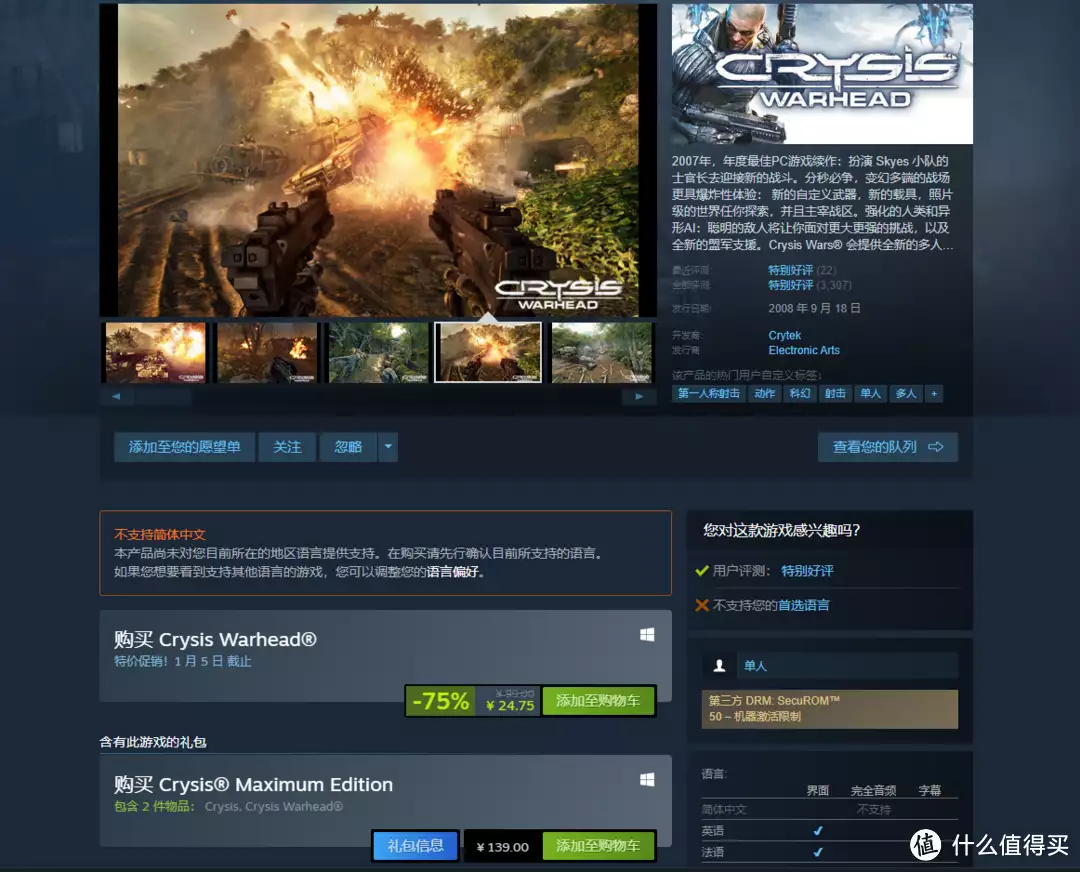The width and height of the screenshot is (1080, 872).
Task: Add Crysis Warhead to your wishlist
Action: [185, 447]
